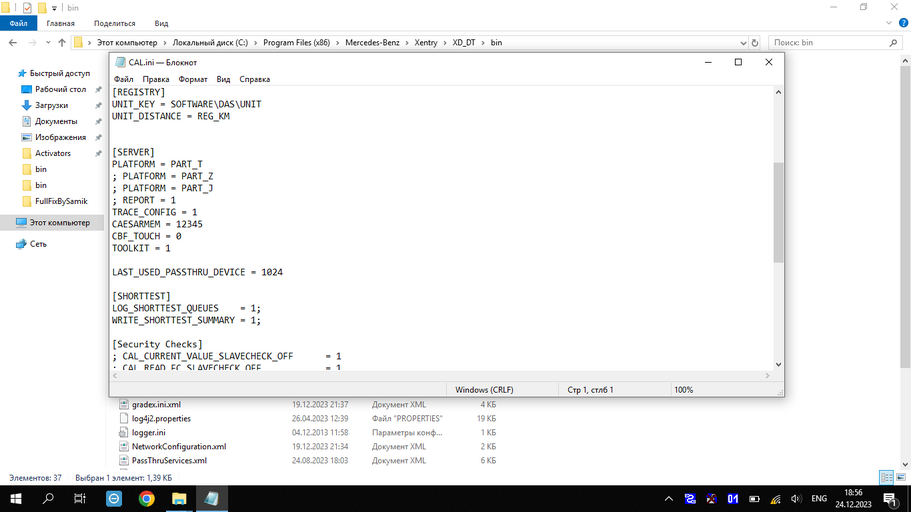Open Windows Start menu

[16, 499]
